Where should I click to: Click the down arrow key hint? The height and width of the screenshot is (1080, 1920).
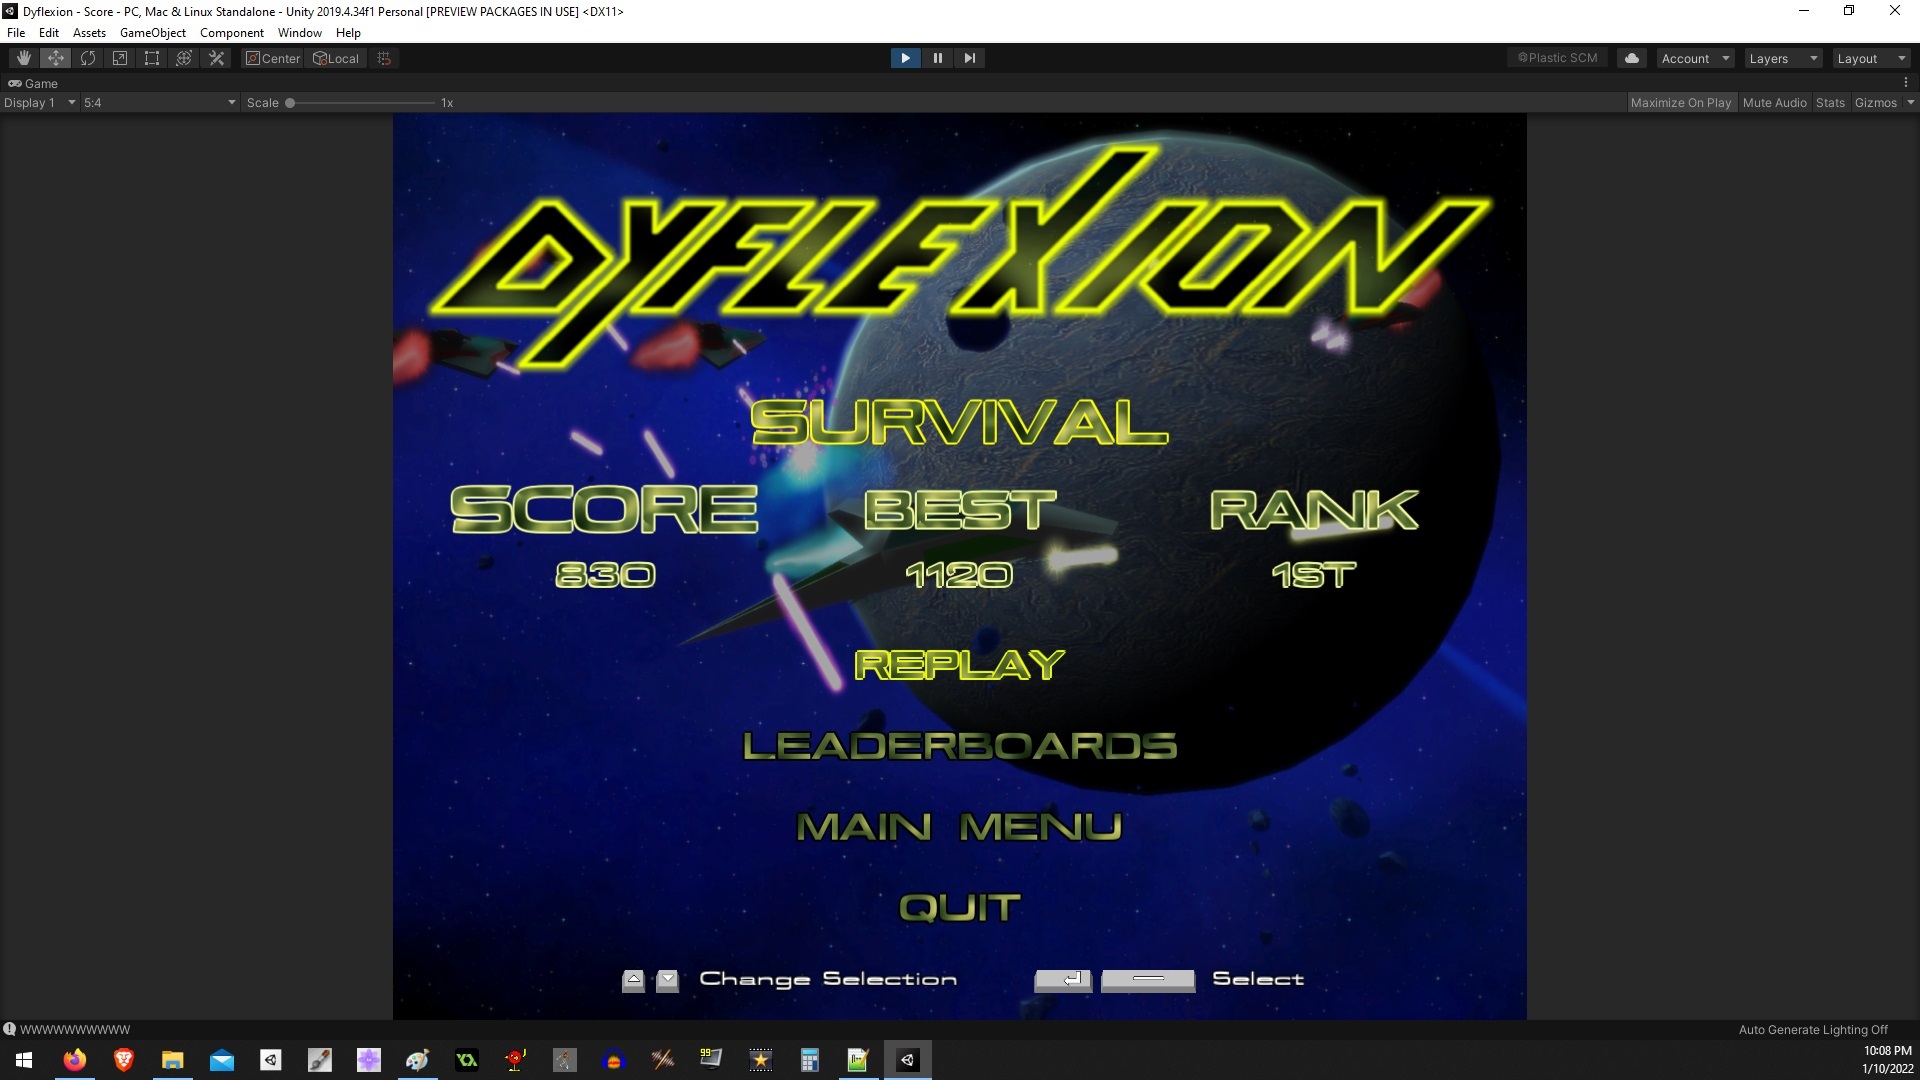click(x=668, y=980)
